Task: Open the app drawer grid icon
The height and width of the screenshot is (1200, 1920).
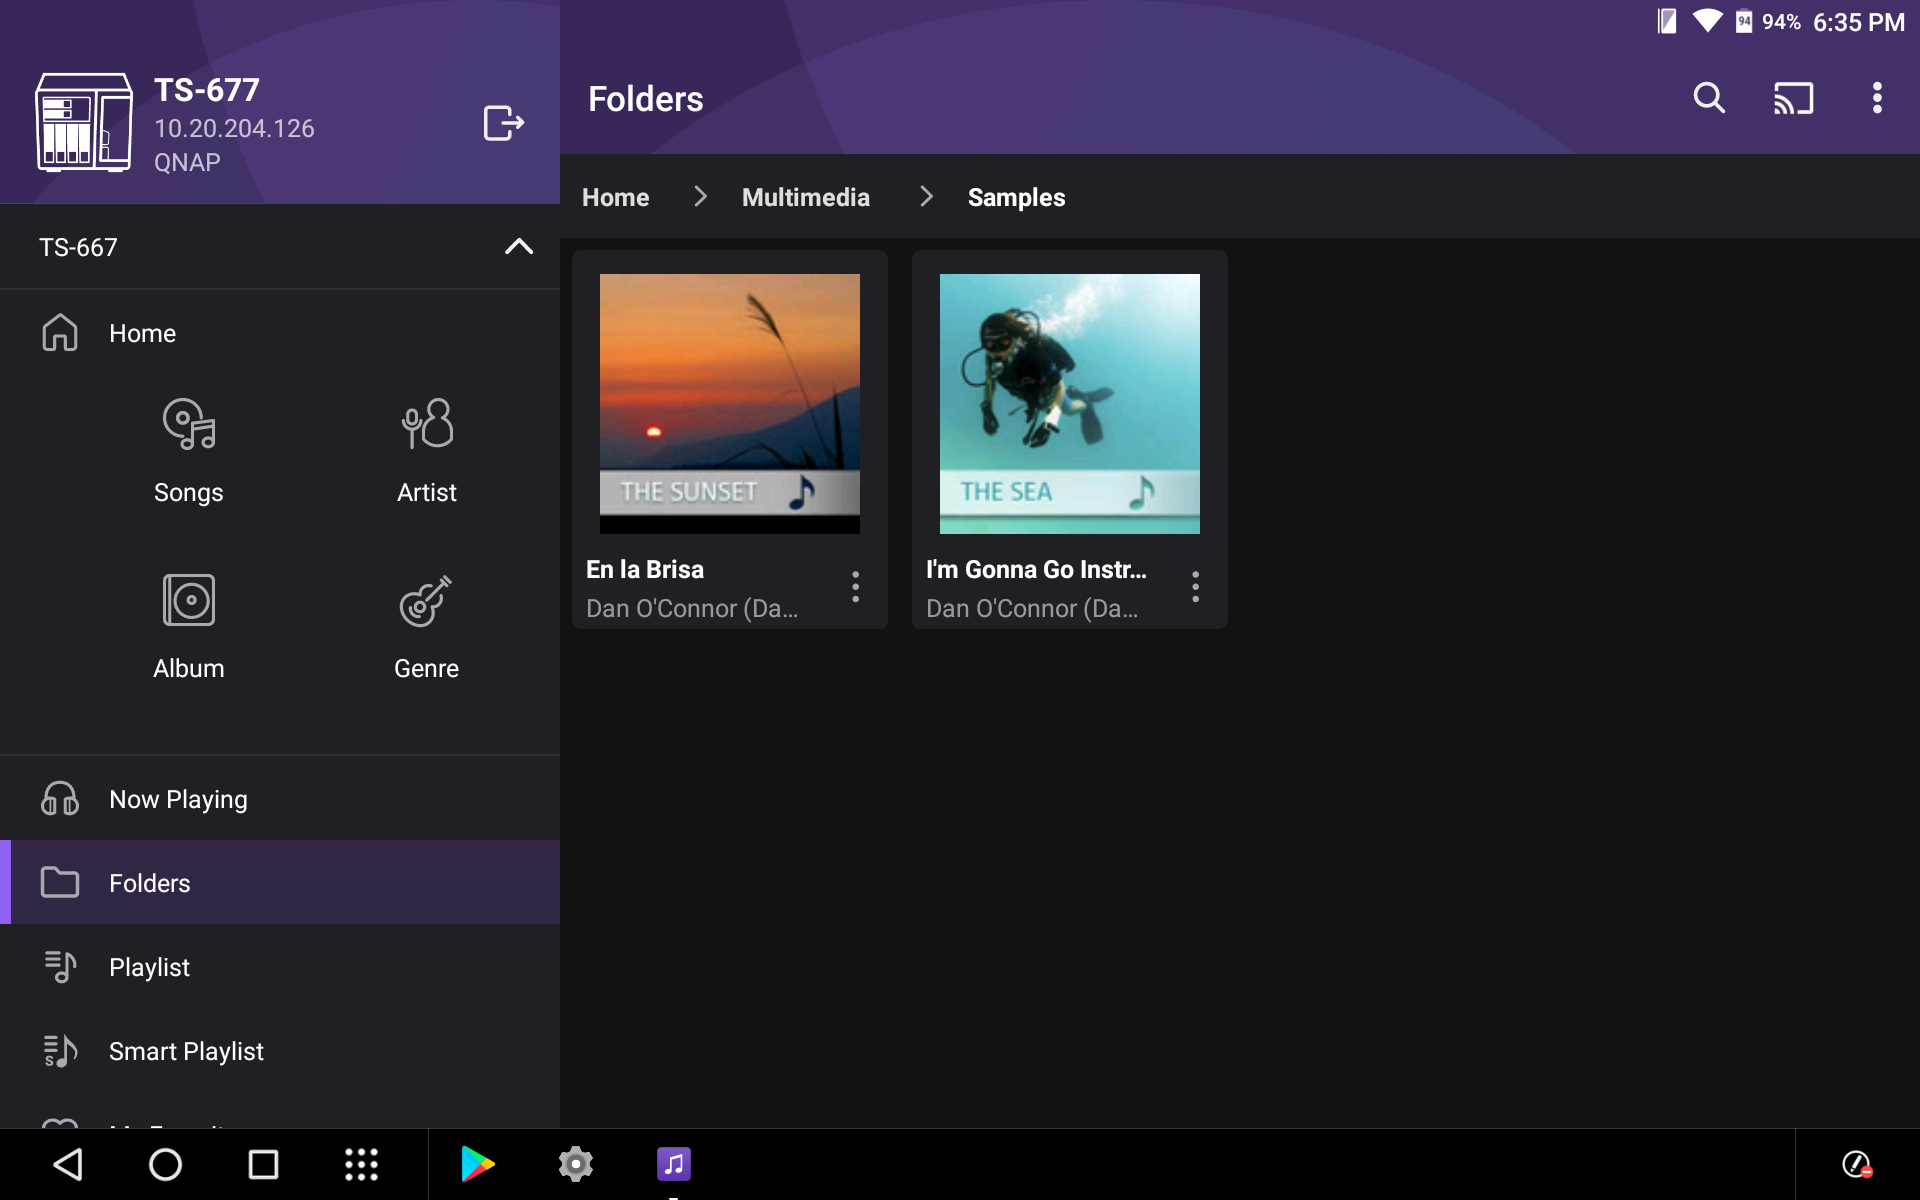Action: click(361, 1164)
